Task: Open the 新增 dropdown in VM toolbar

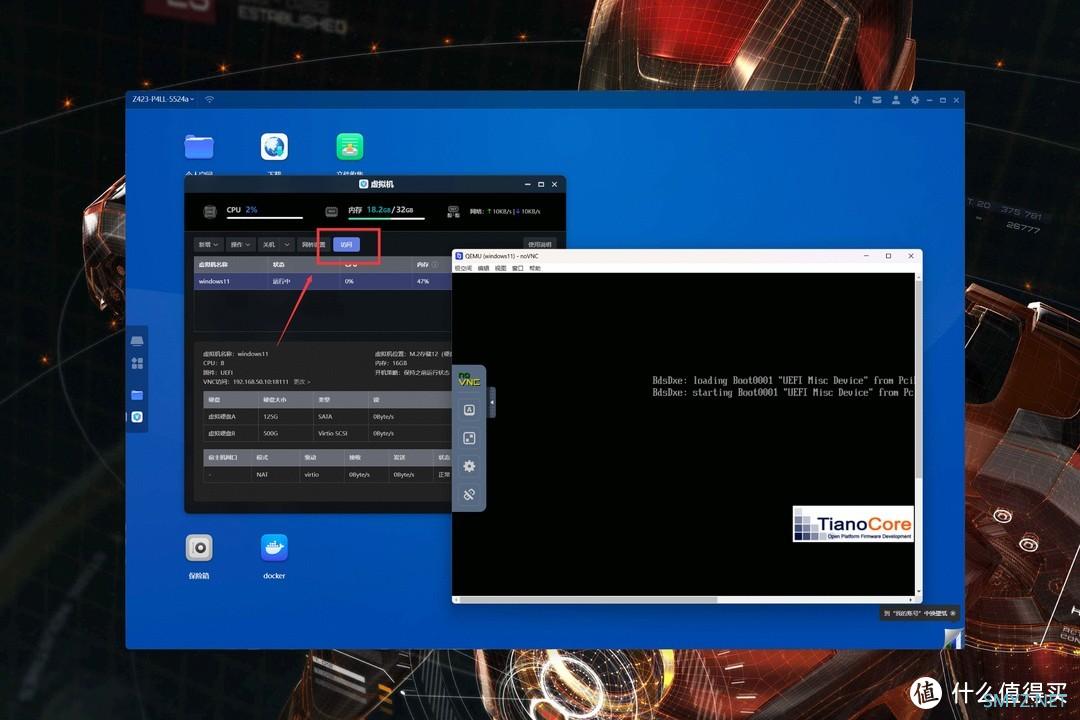Action: 209,245
